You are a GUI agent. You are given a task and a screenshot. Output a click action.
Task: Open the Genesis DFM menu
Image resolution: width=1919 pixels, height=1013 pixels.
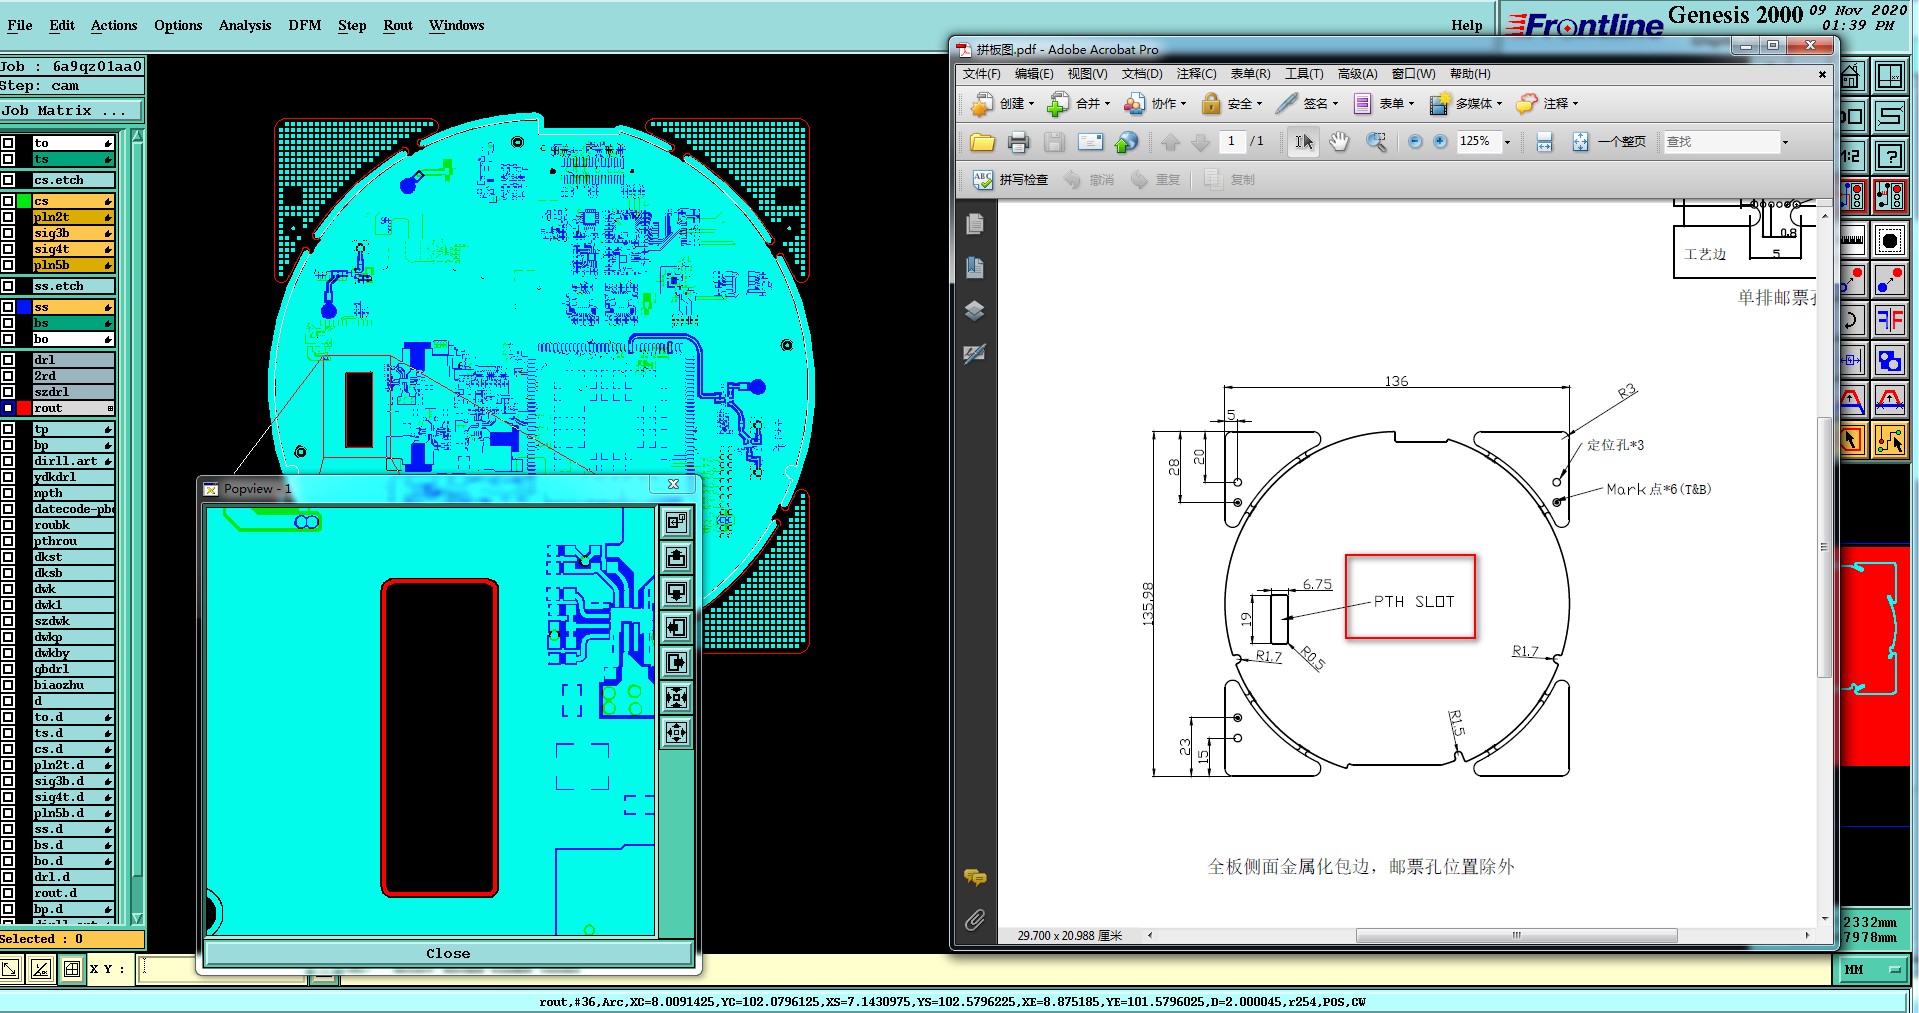(x=305, y=25)
